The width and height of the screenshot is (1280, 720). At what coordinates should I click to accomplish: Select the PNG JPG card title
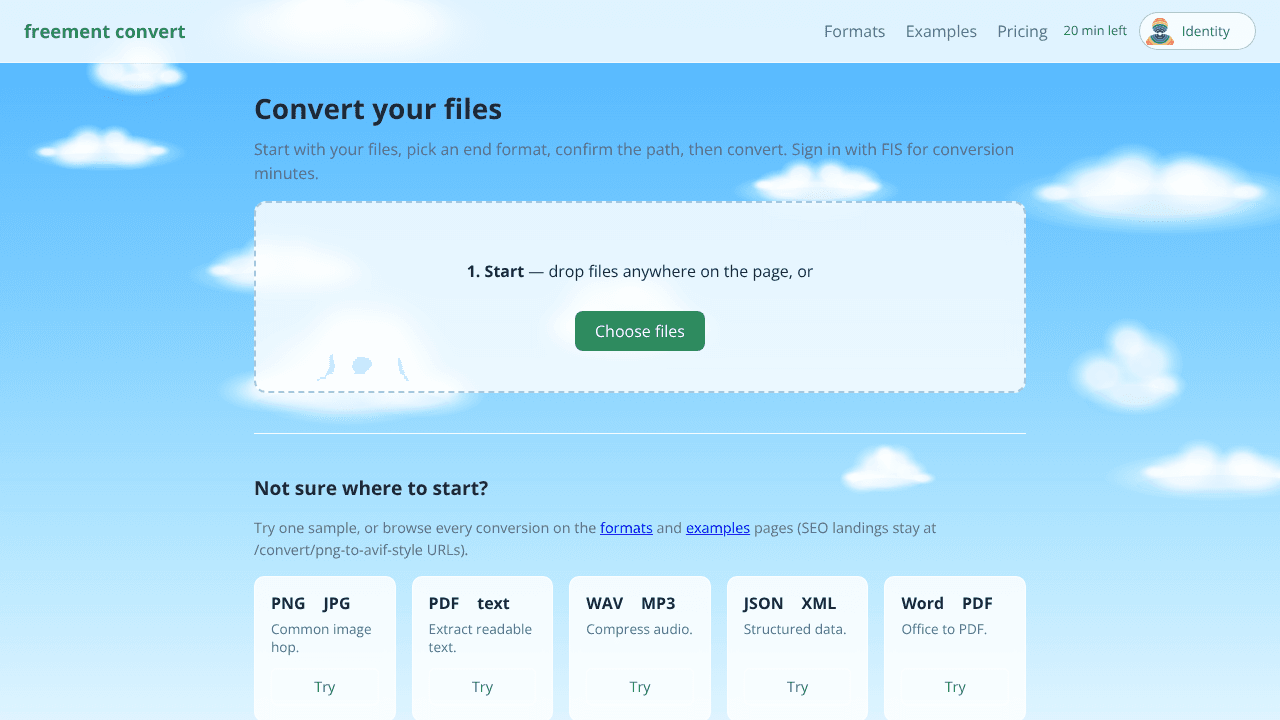coord(311,603)
